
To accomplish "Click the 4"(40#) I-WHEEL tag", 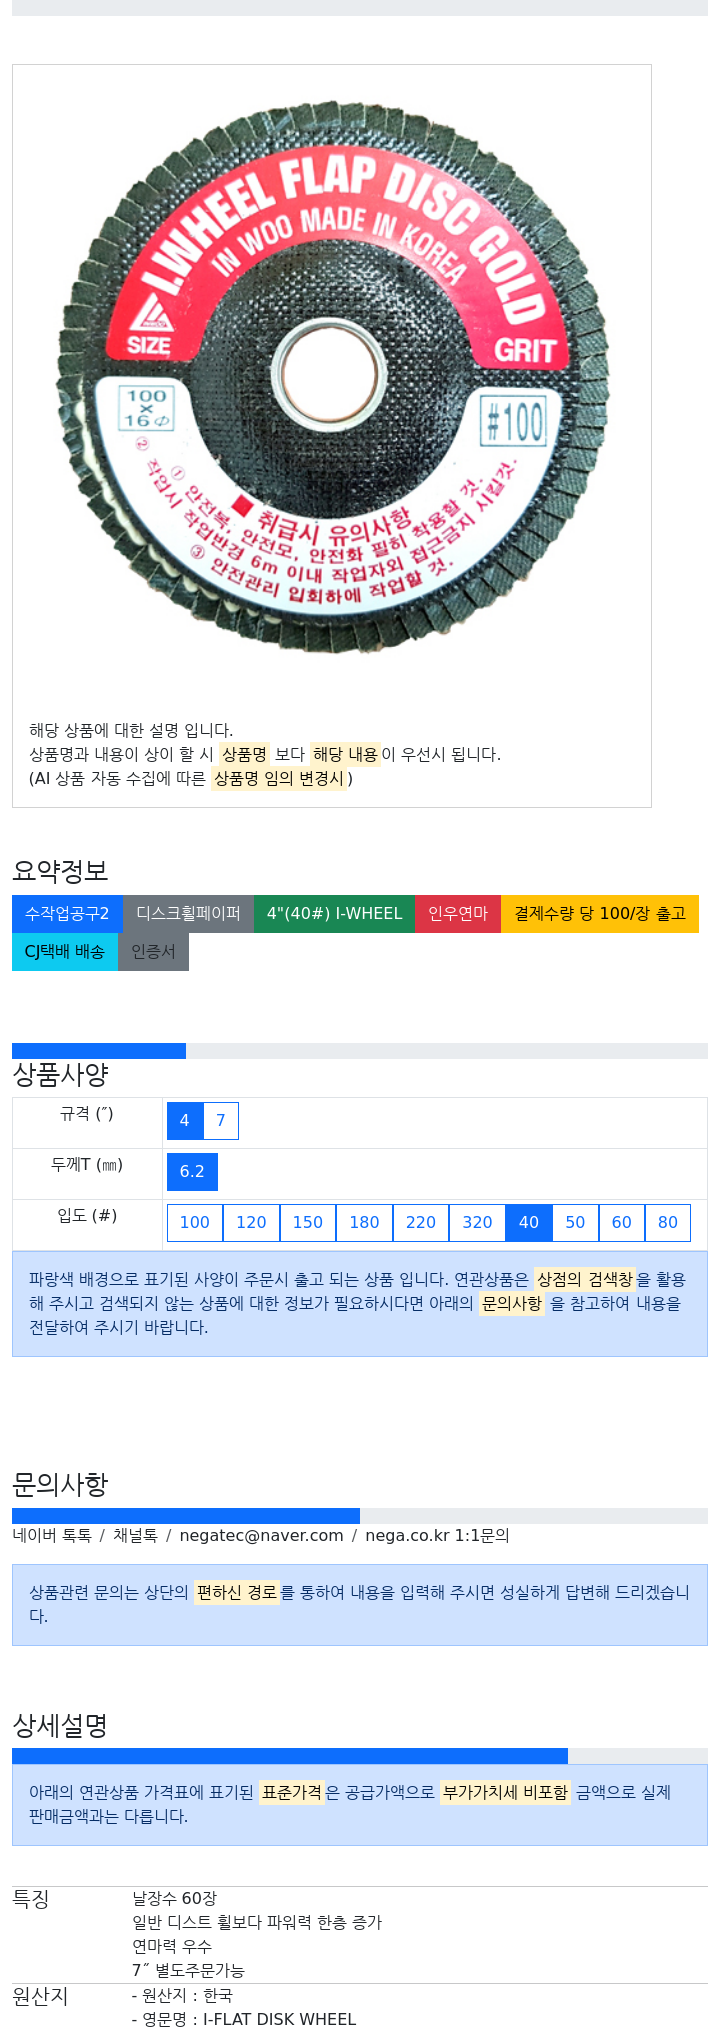I will point(334,914).
